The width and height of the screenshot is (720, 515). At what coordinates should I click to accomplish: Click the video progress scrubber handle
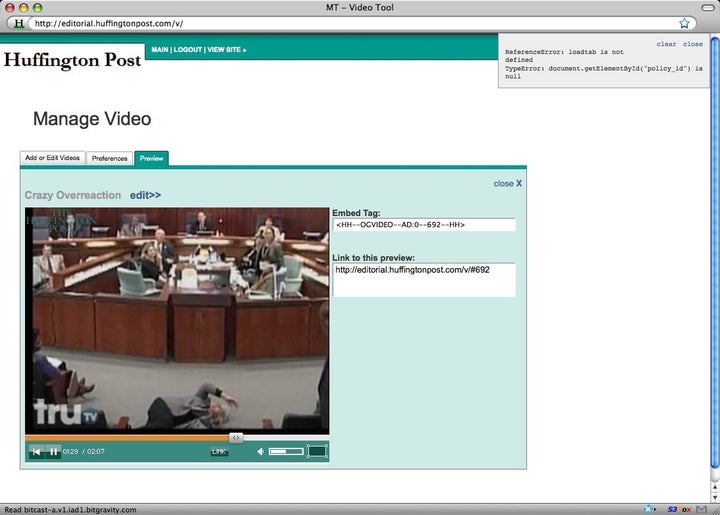point(236,438)
